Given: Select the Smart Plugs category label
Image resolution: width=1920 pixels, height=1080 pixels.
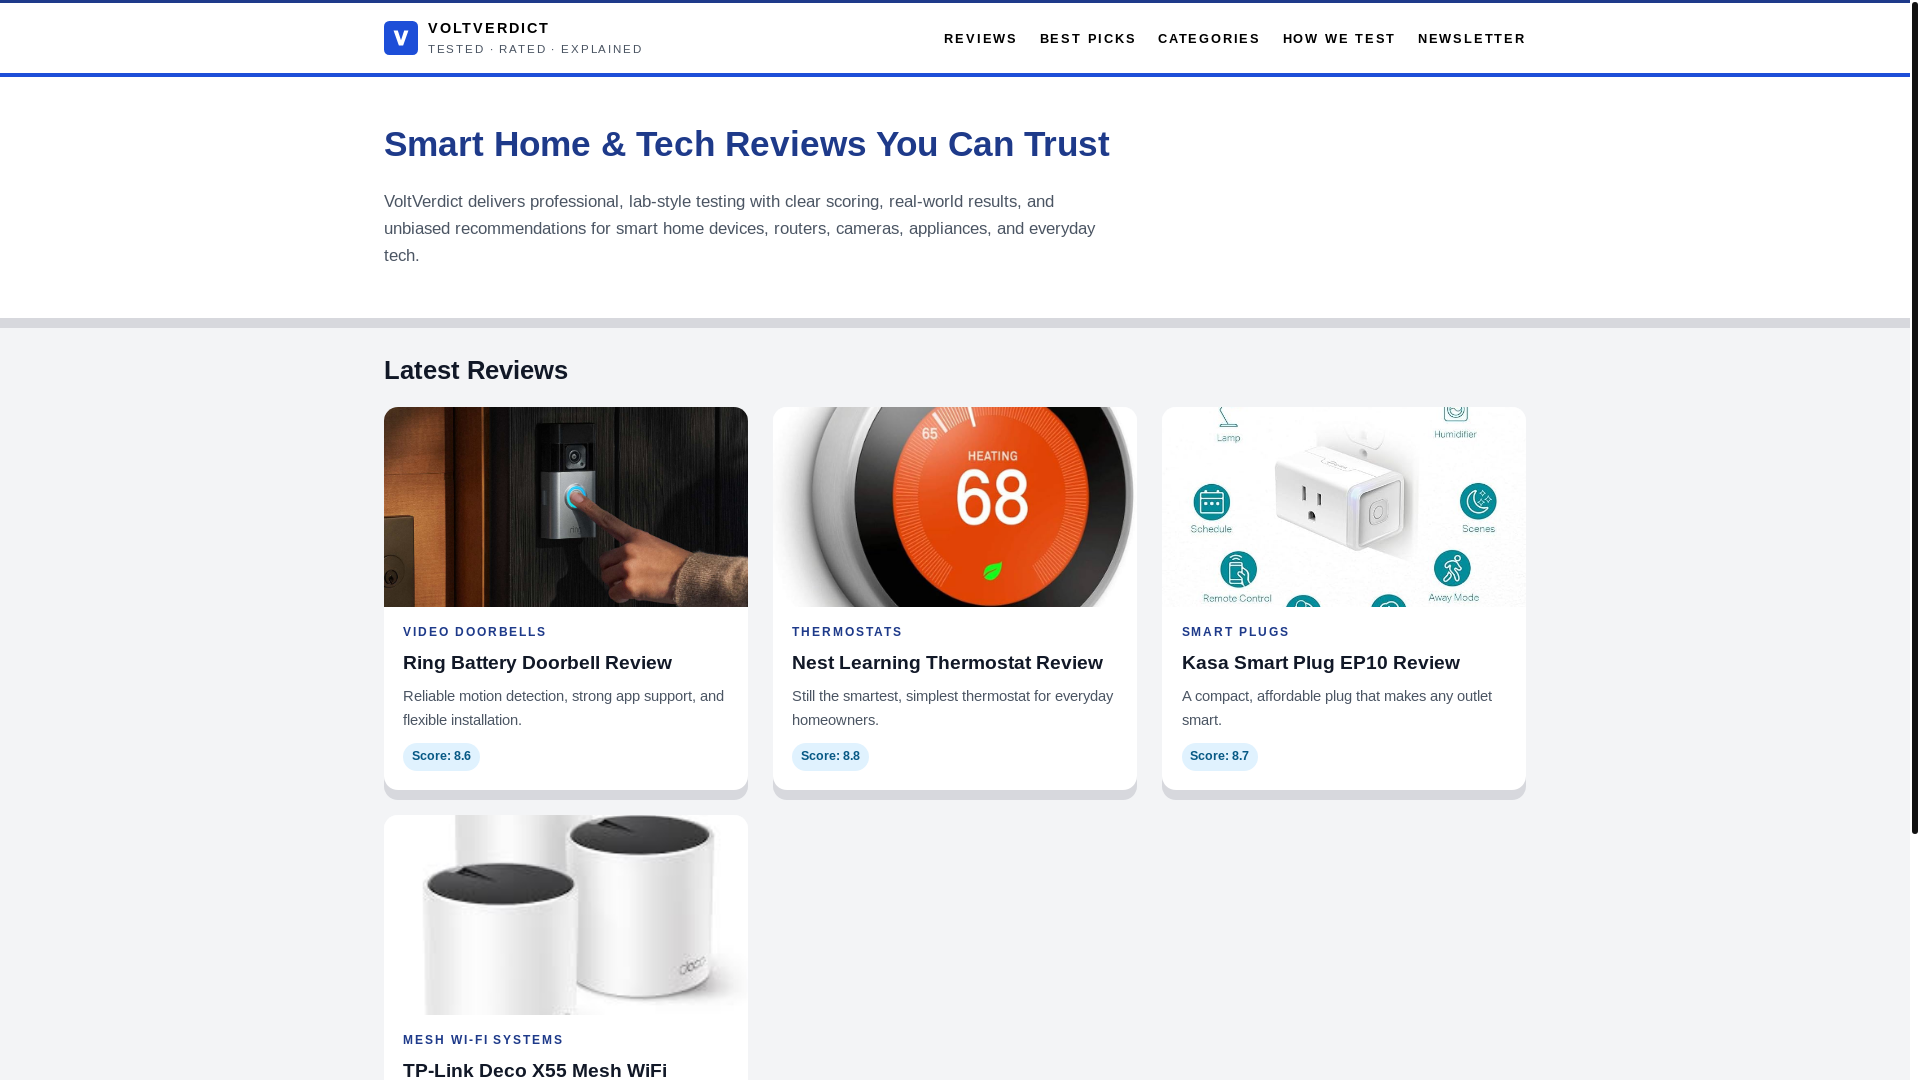Looking at the screenshot, I should coord(1235,632).
